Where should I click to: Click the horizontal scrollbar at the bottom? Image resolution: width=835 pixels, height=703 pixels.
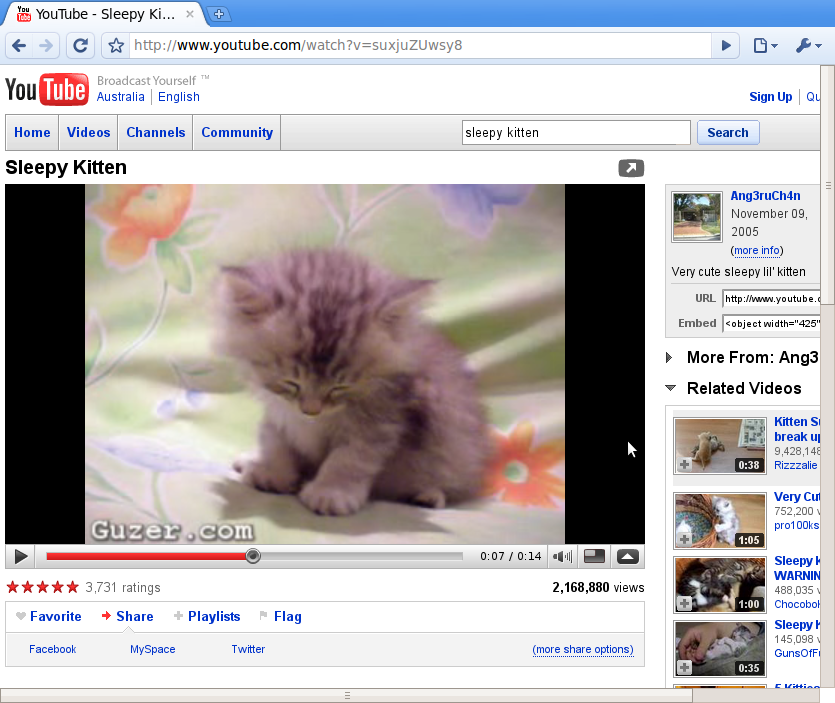[347, 695]
